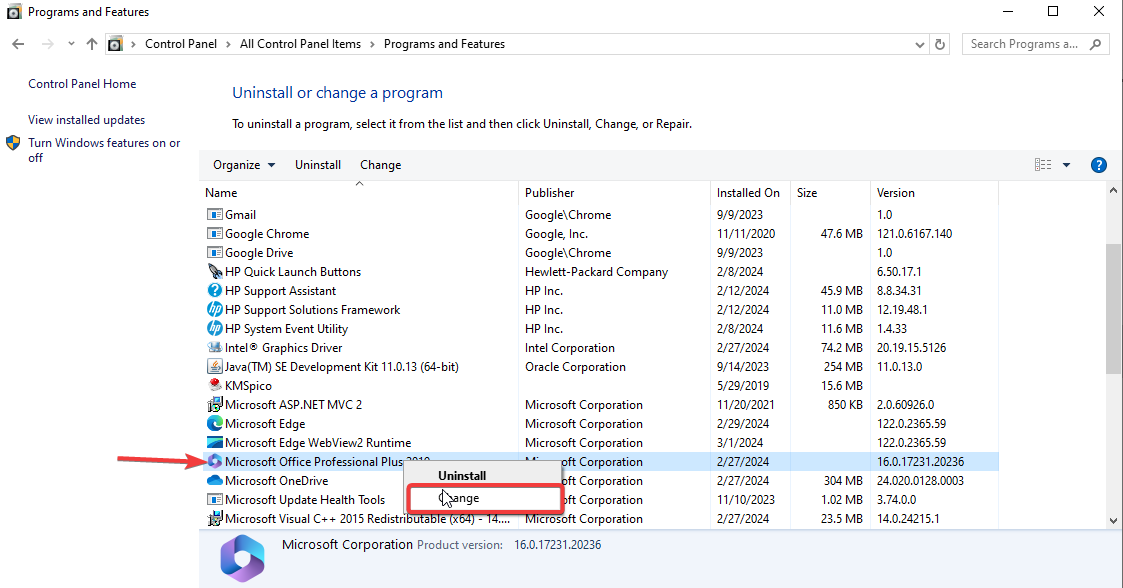
Task: Click the Microsoft Edge browser icon
Action: (215, 423)
